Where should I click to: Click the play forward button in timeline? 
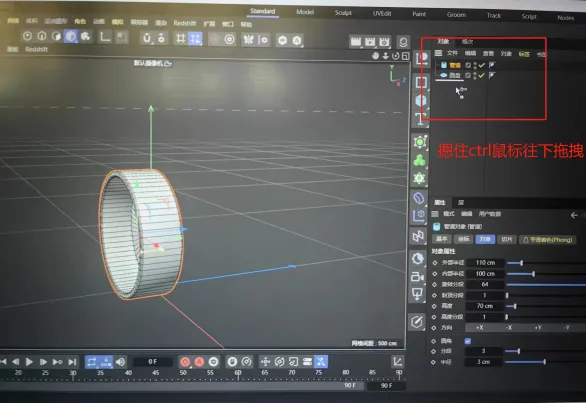(29, 362)
